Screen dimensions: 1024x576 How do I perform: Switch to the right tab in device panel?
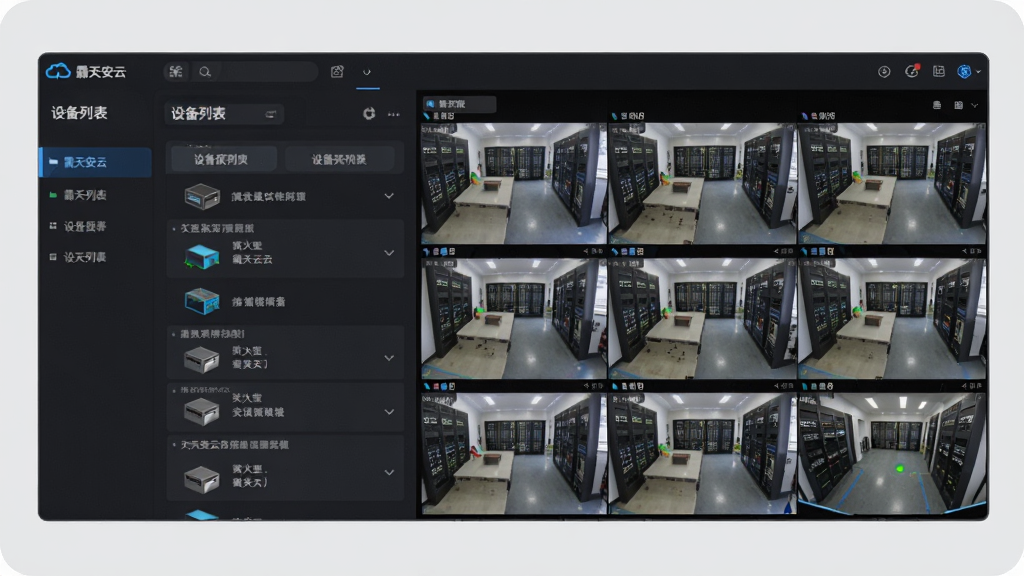339,159
